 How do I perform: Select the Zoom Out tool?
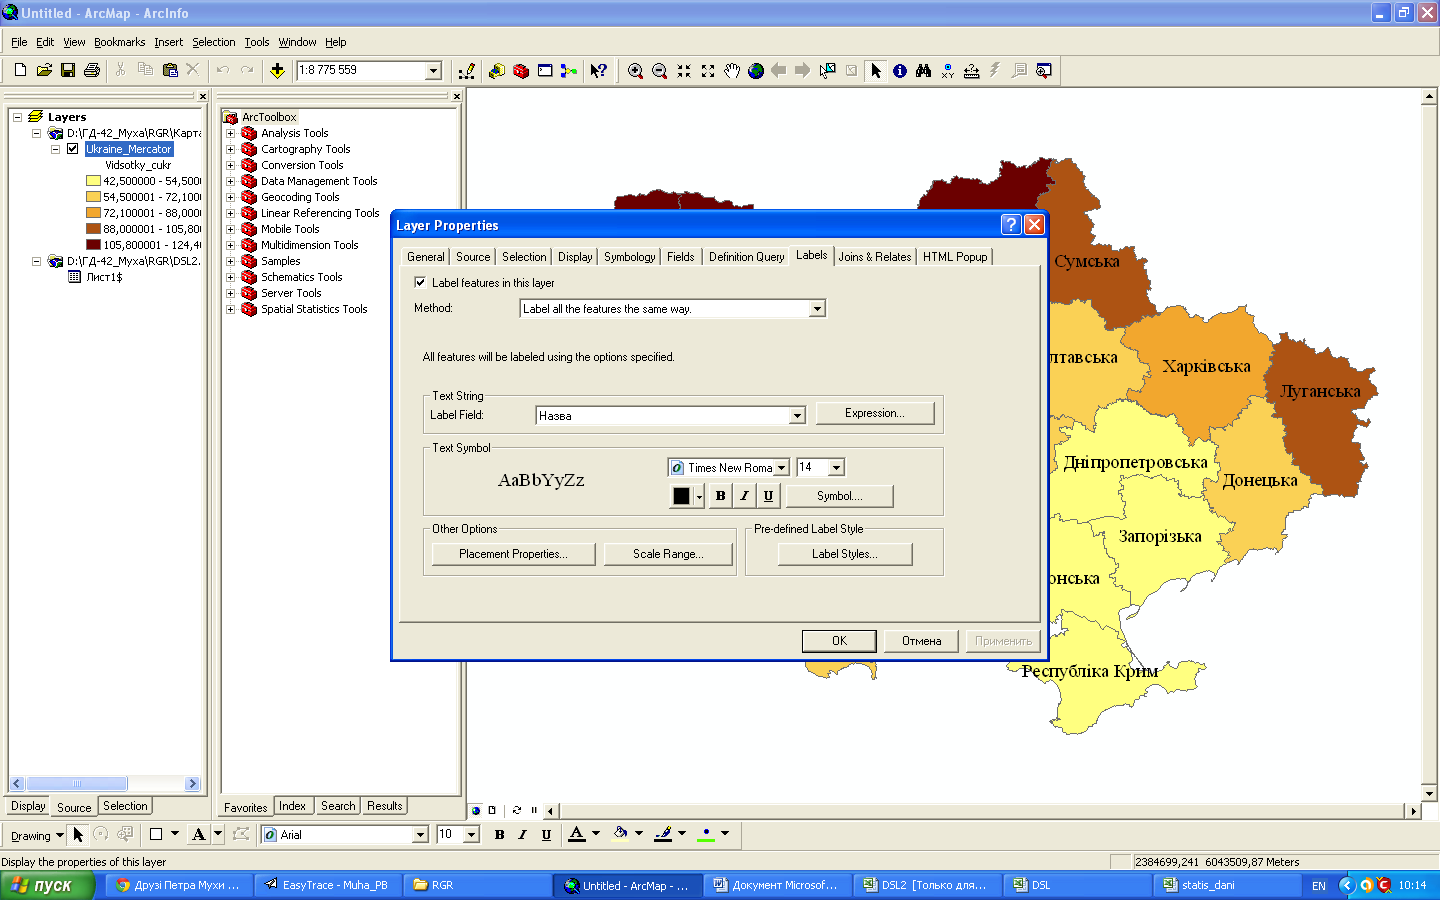[x=659, y=70]
